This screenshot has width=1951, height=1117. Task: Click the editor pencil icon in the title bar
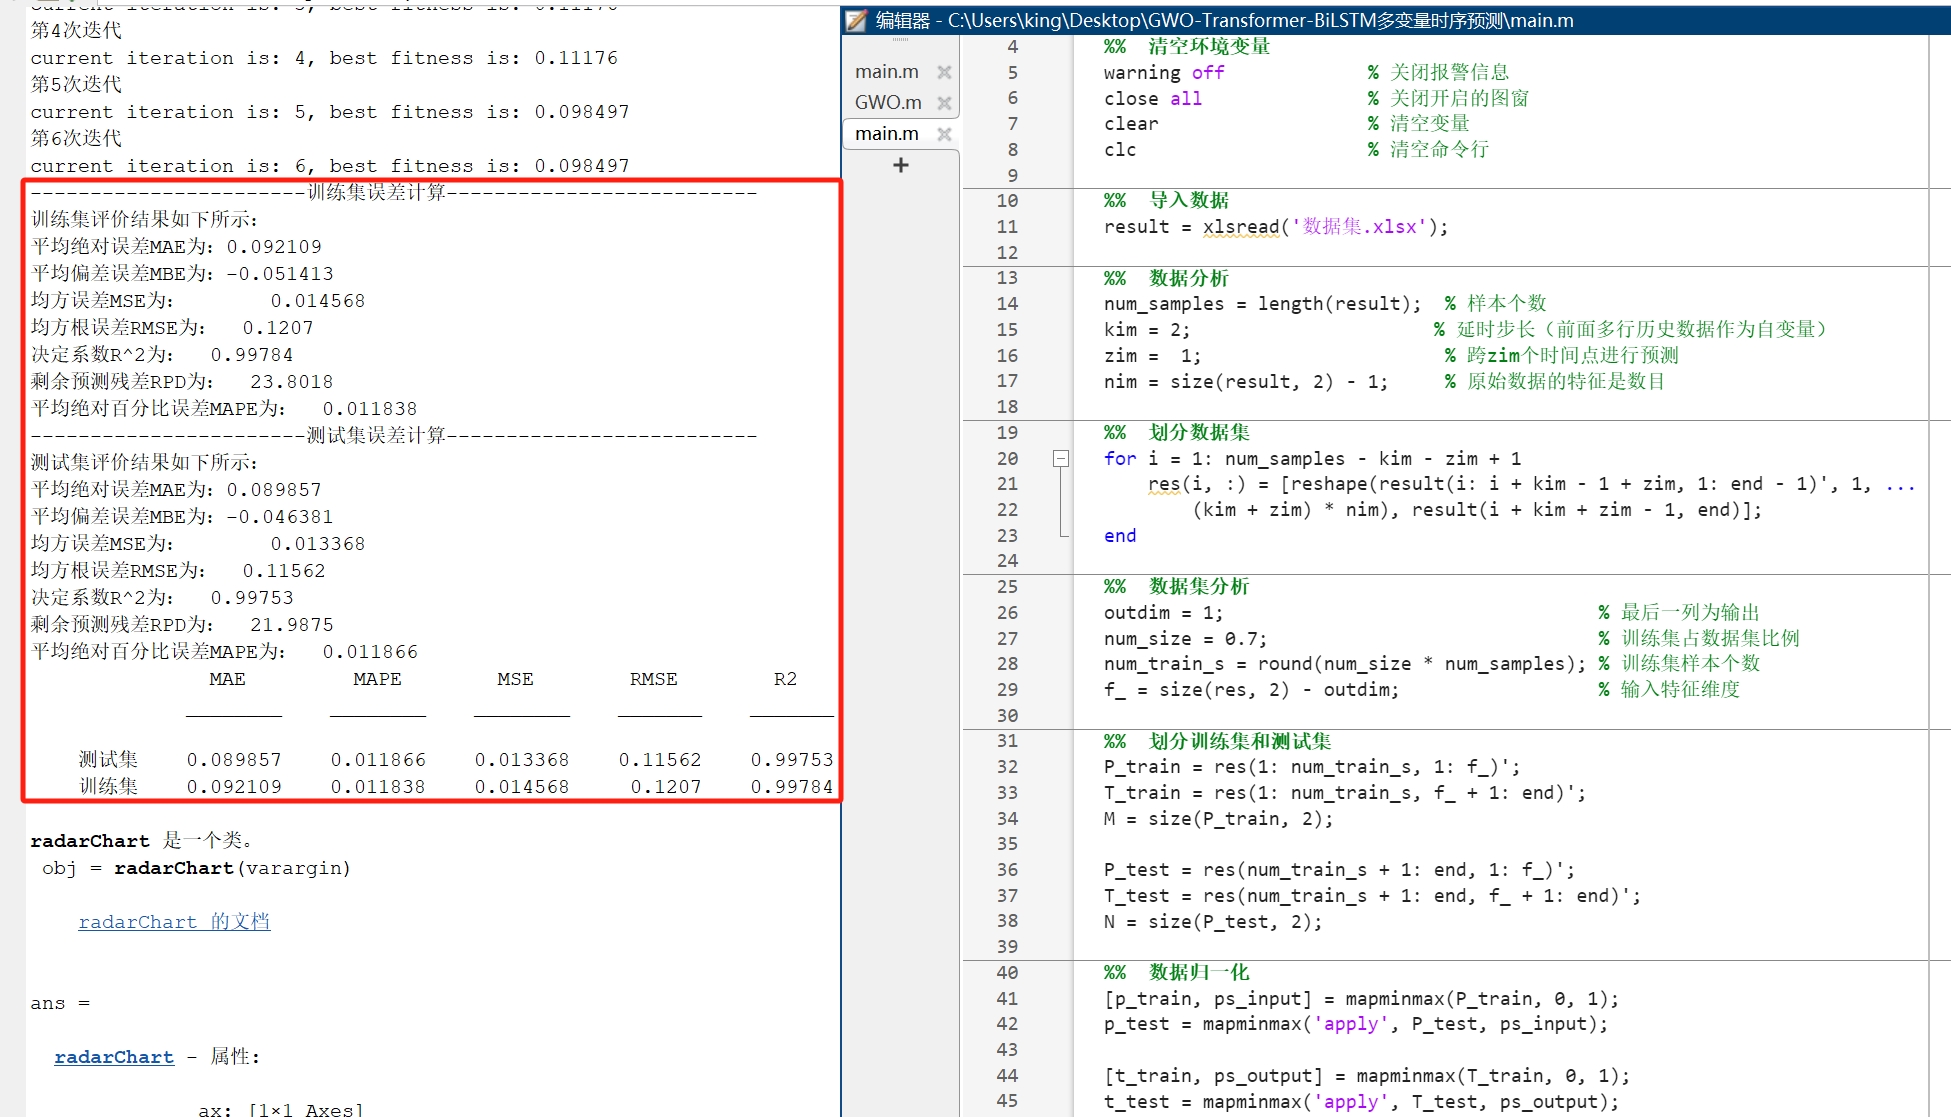855,20
